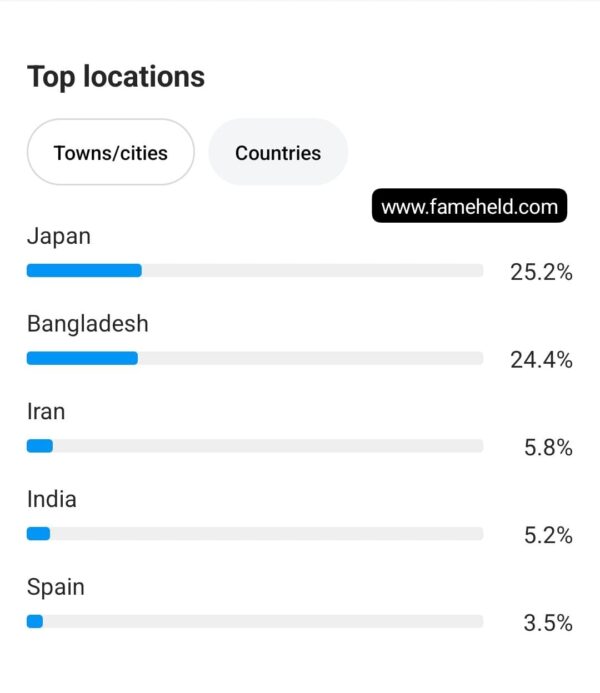Click the 24.4% value for Bangladesh
Image resolution: width=600 pixels, height=693 pixels.
(x=541, y=359)
